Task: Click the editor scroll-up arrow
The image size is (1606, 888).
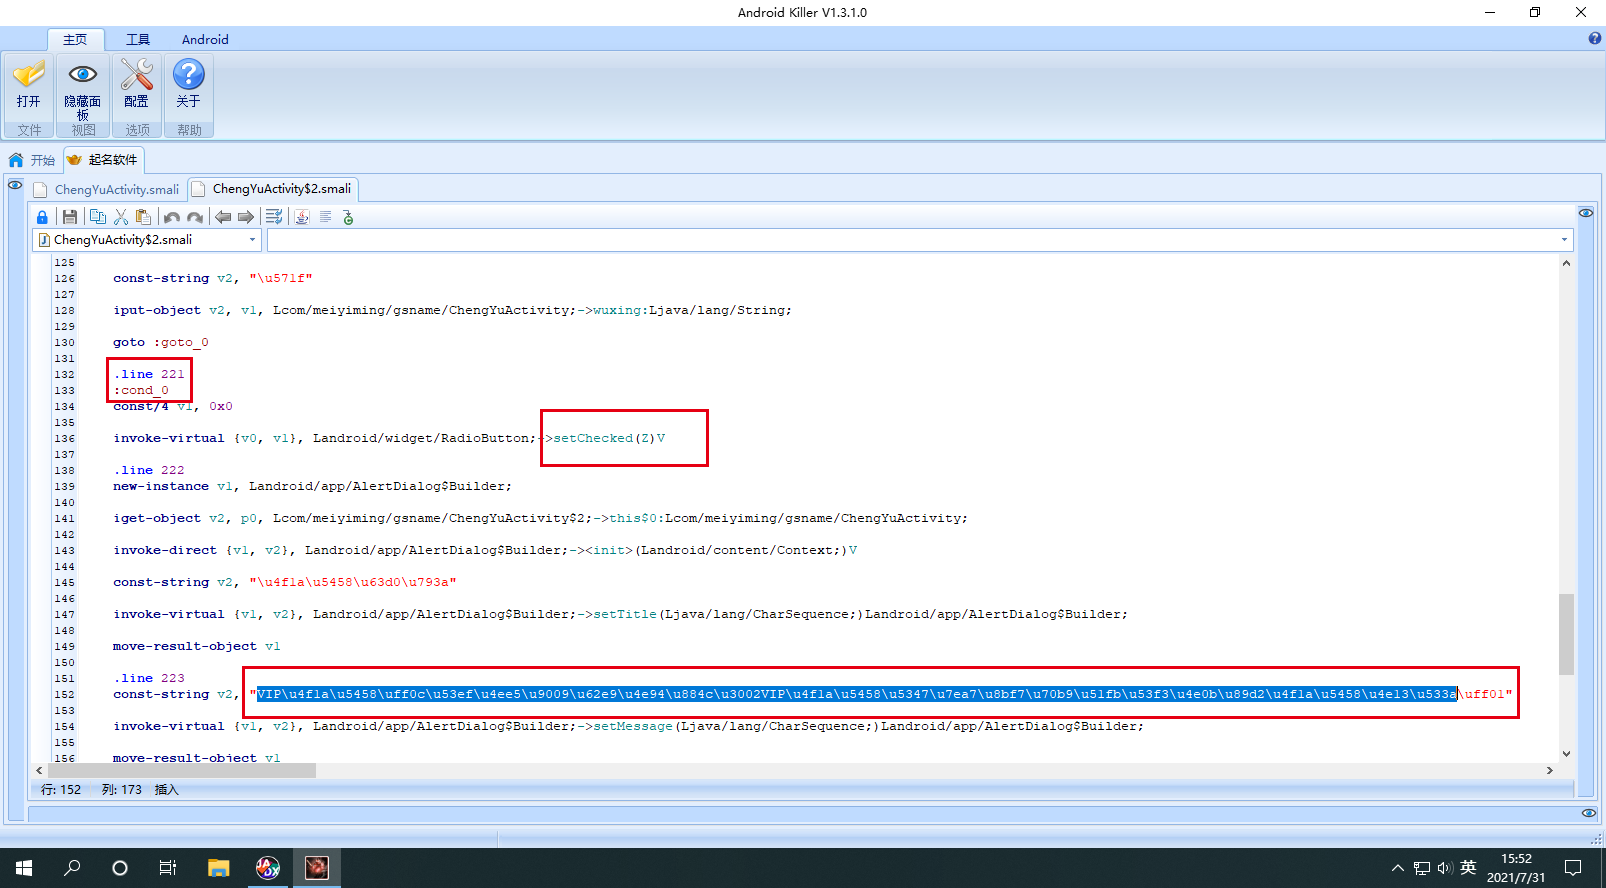Action: click(1566, 263)
